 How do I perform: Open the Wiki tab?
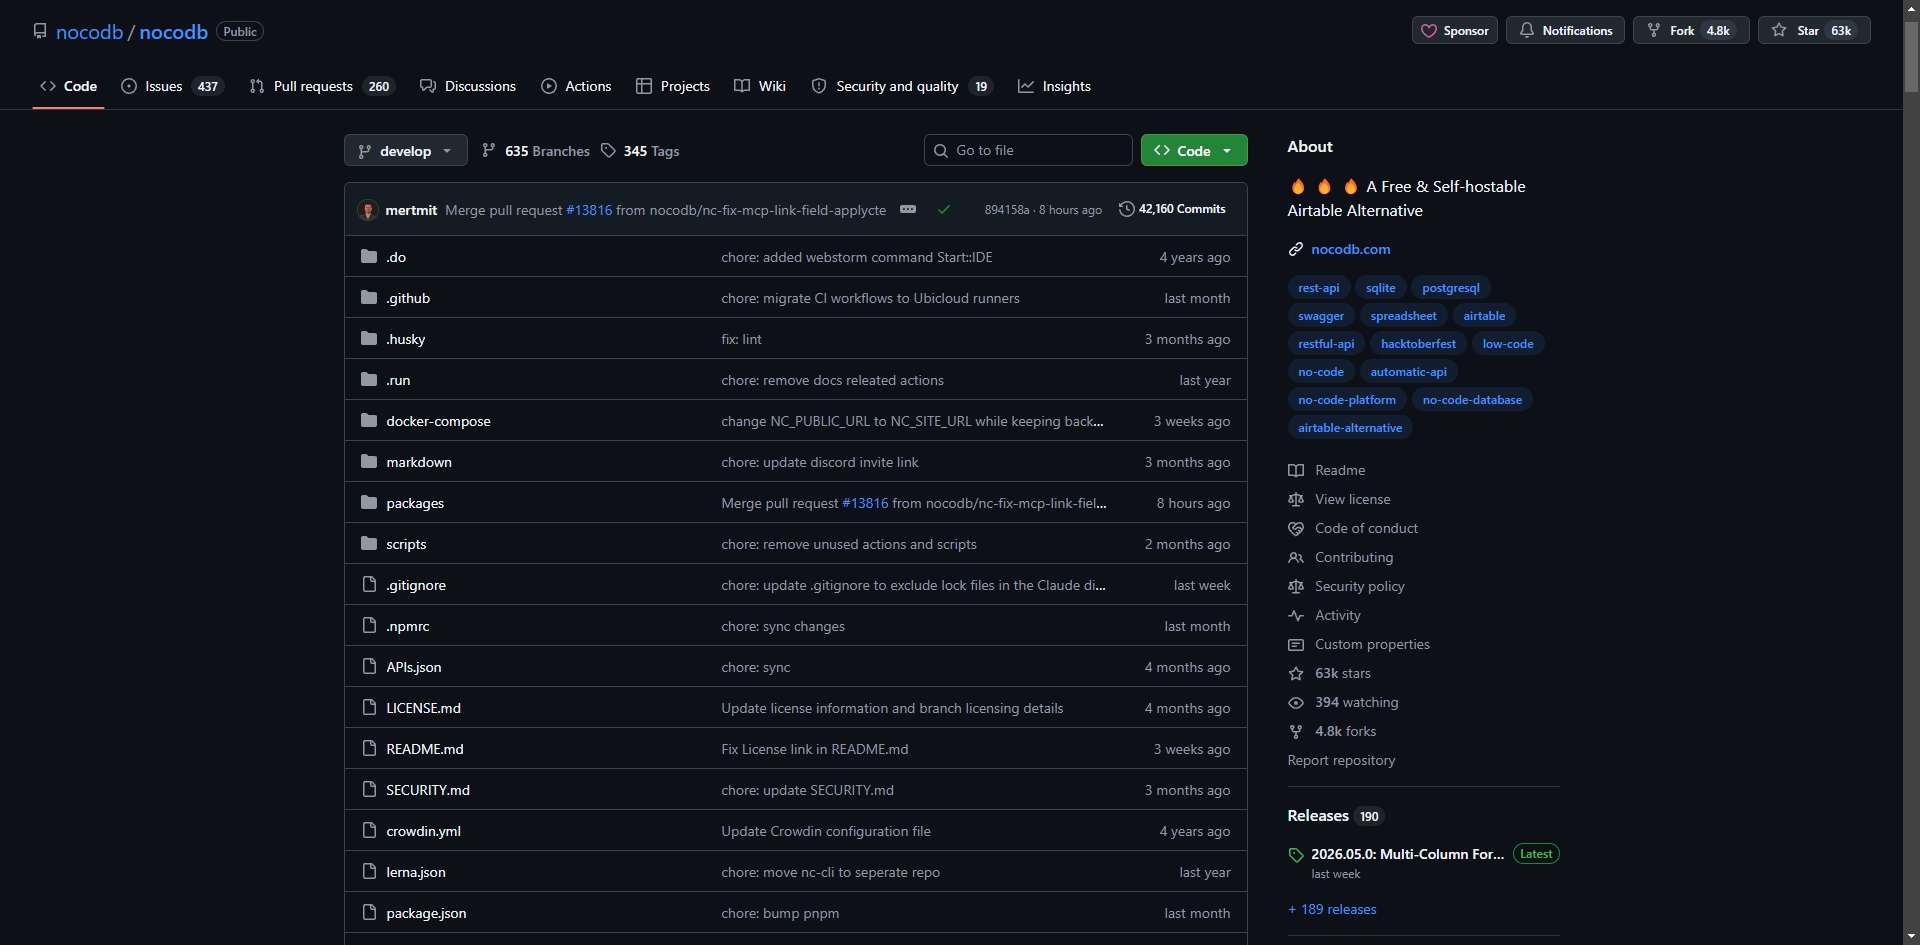[x=760, y=86]
